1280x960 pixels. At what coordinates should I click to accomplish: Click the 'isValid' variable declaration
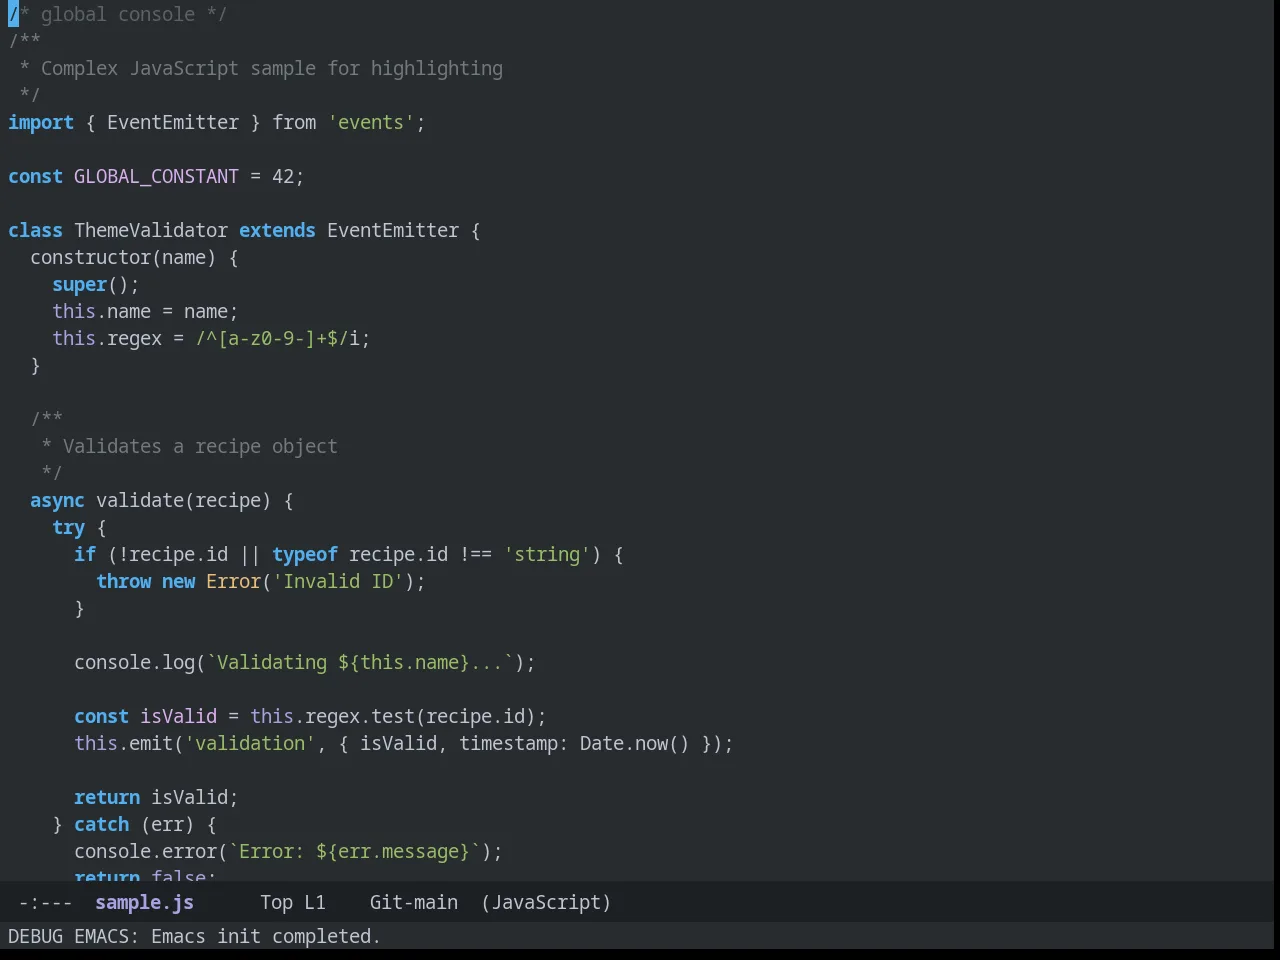(178, 716)
